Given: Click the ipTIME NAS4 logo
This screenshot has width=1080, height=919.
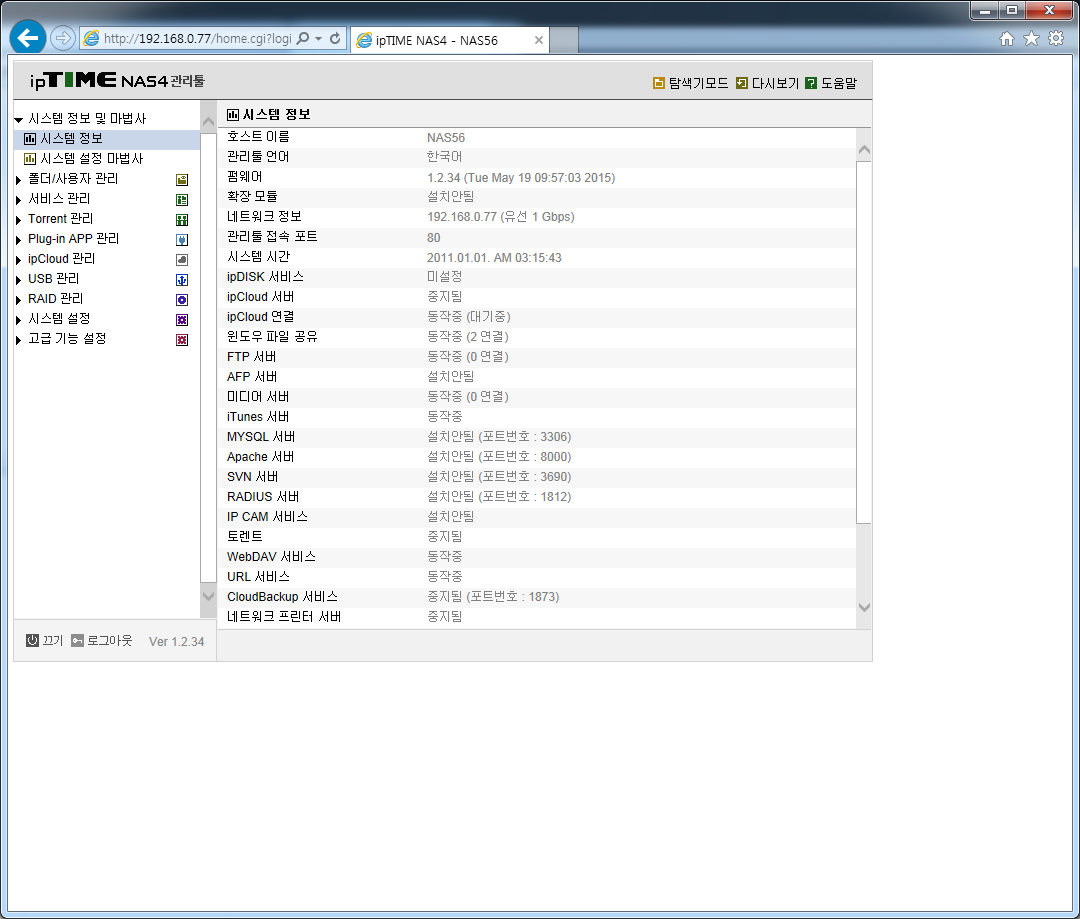Looking at the screenshot, I should point(118,81).
